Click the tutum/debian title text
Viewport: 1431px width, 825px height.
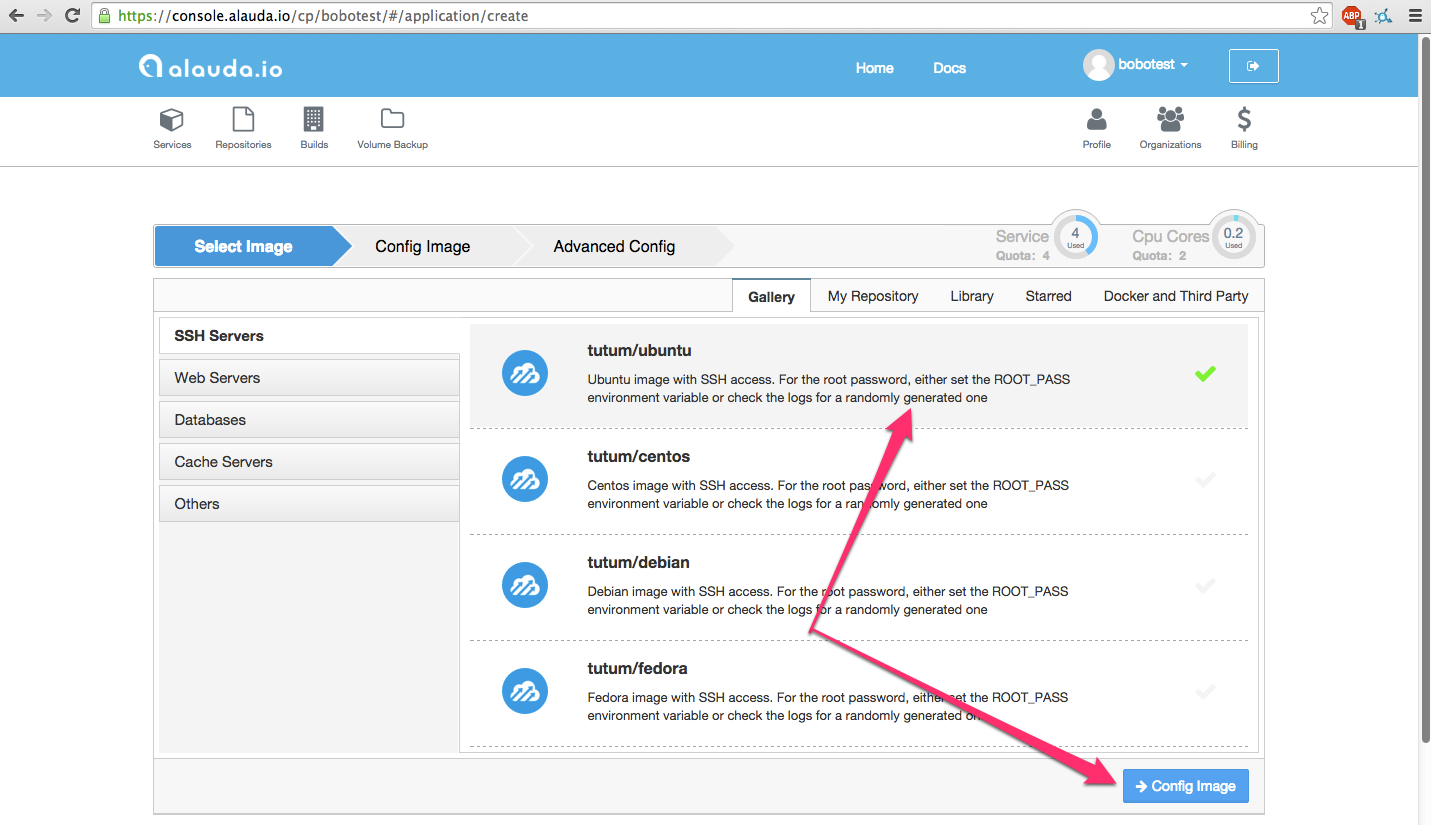pyautogui.click(x=638, y=563)
